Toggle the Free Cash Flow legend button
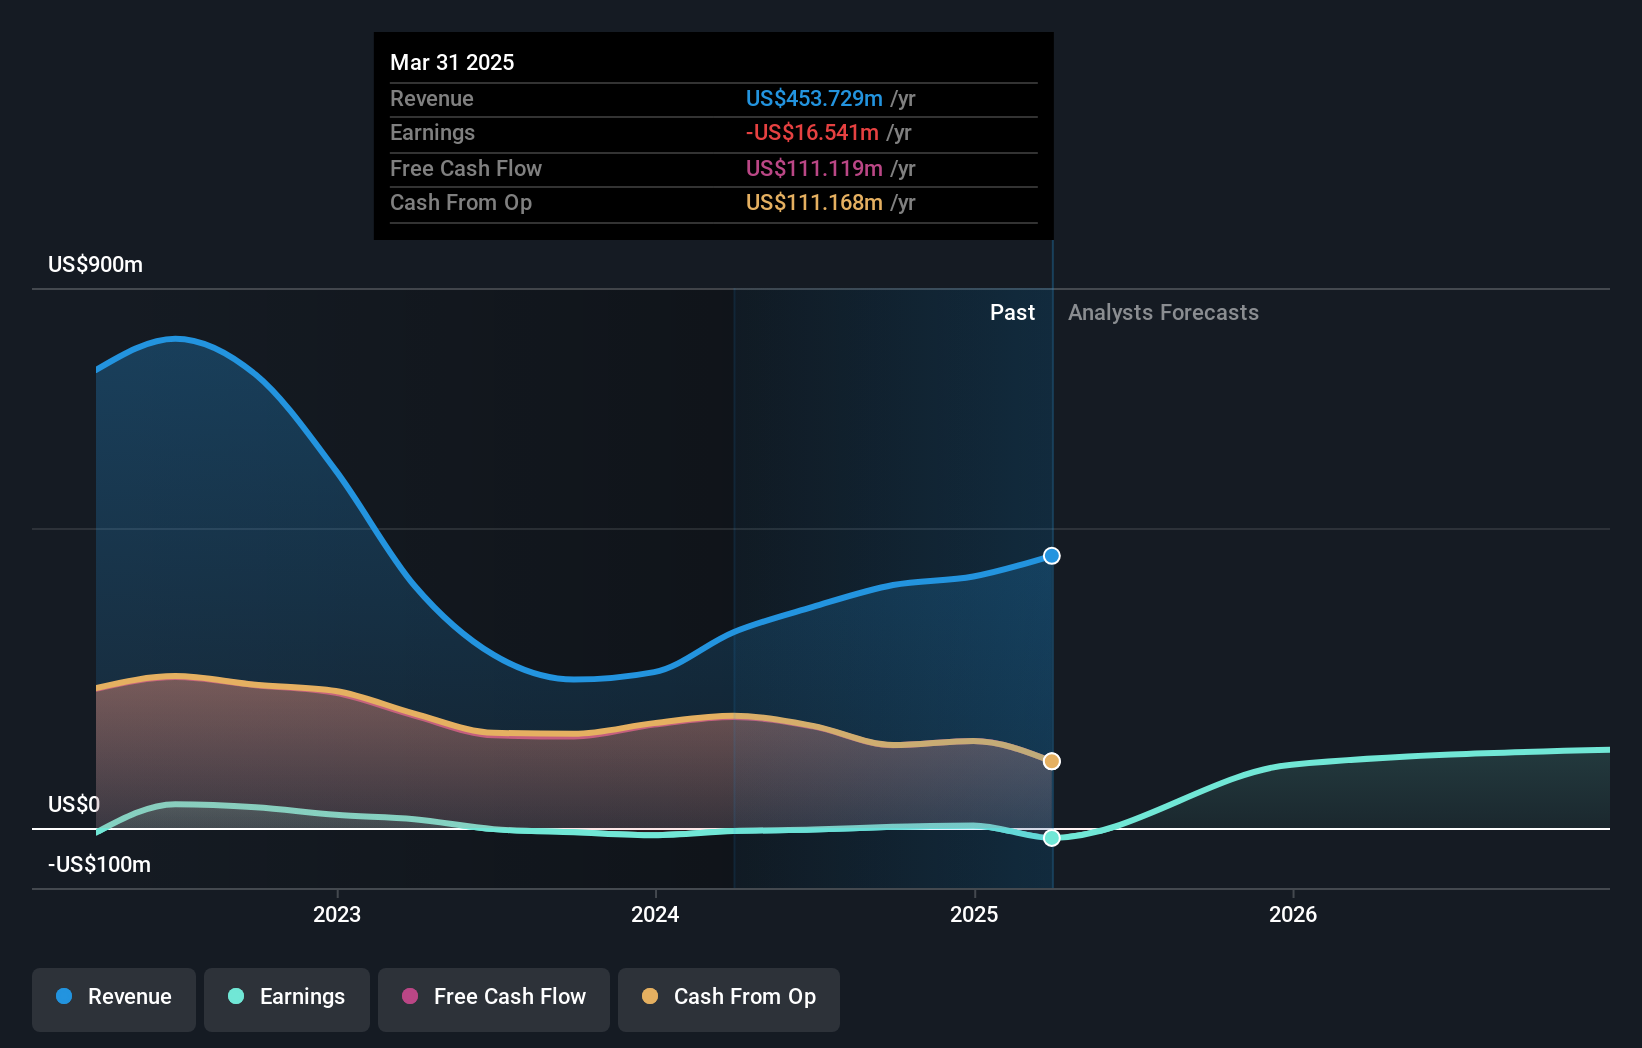1642x1048 pixels. [x=494, y=999]
